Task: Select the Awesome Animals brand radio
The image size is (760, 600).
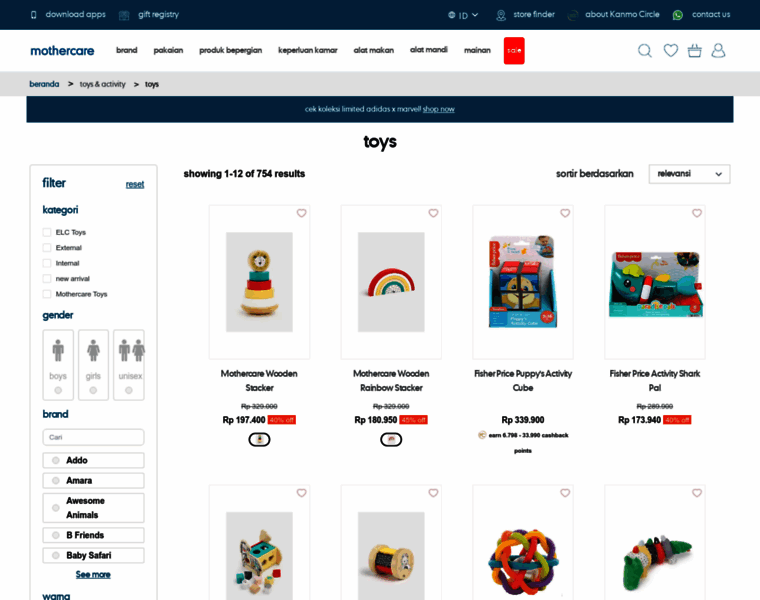Action: (x=56, y=508)
